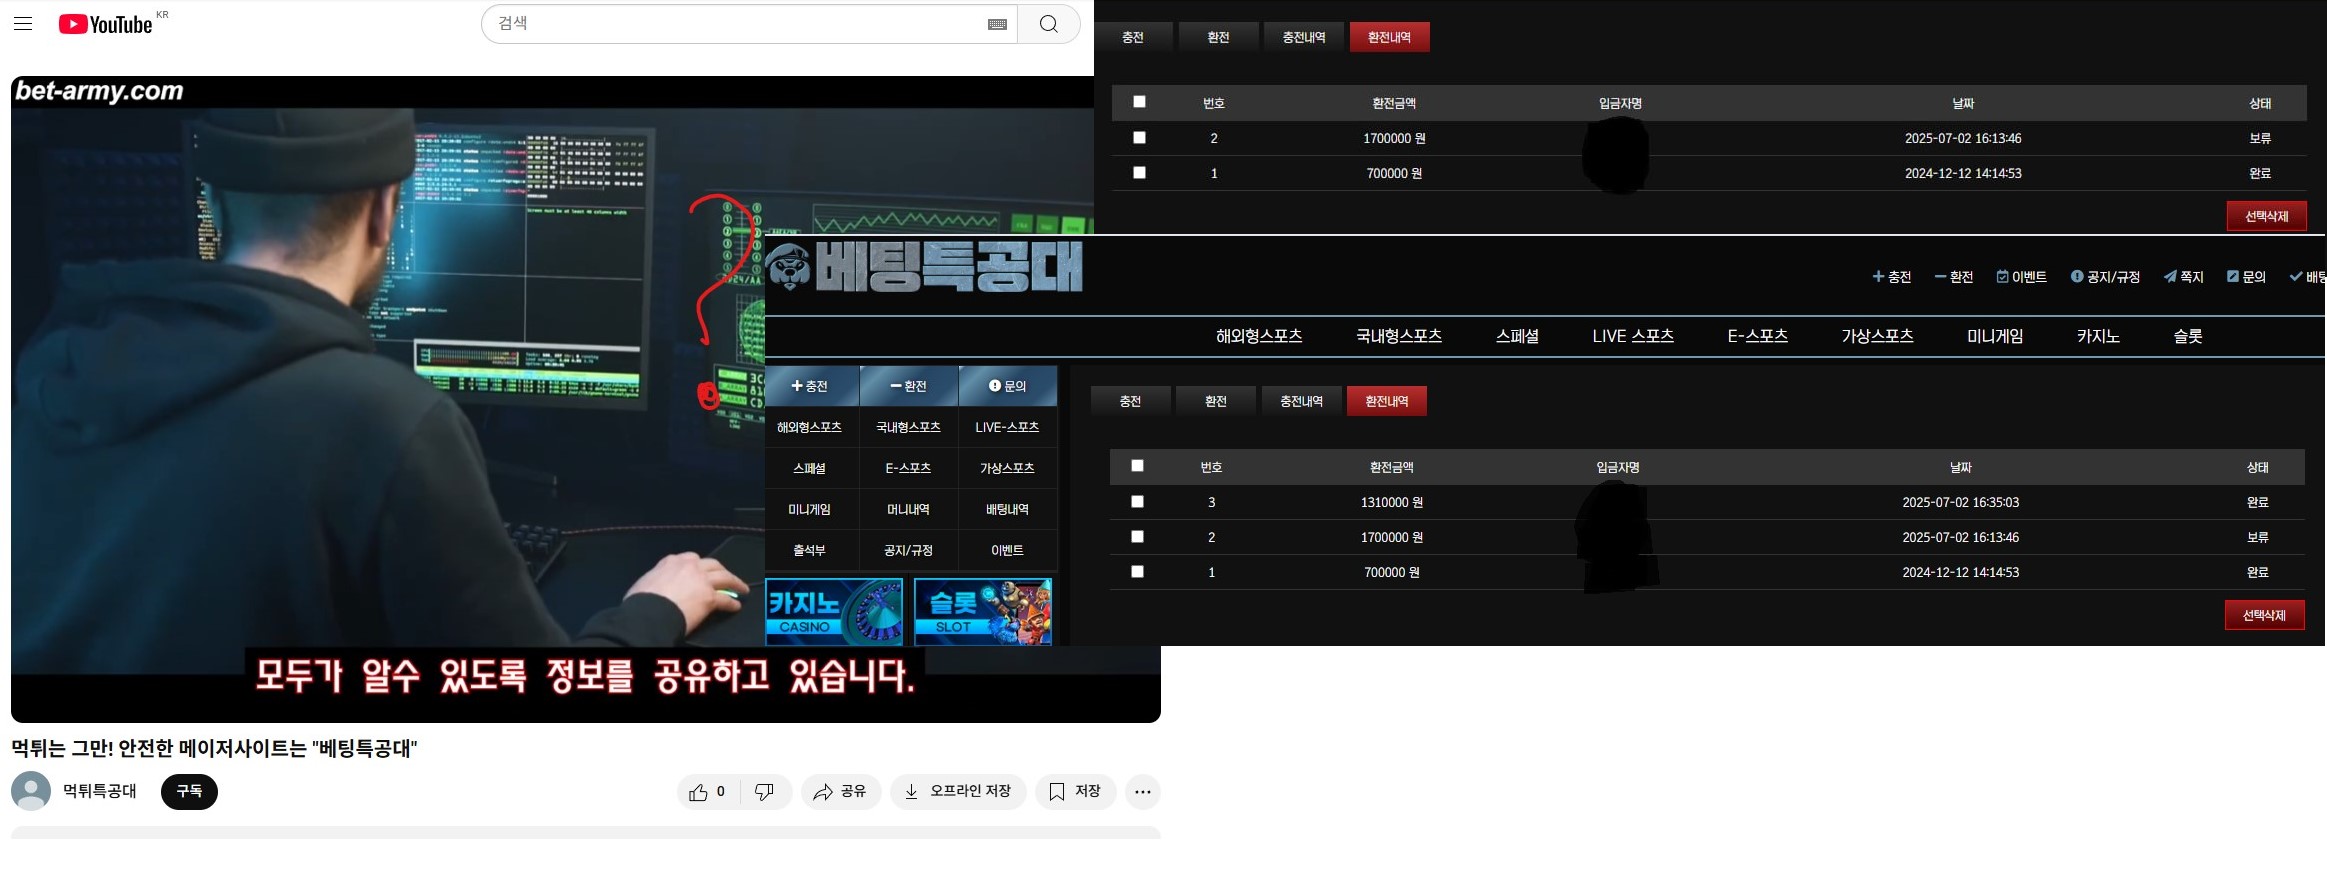The image size is (2327, 872).
Task: Open 공지/규정 link in the top utility bar
Action: tap(2105, 277)
